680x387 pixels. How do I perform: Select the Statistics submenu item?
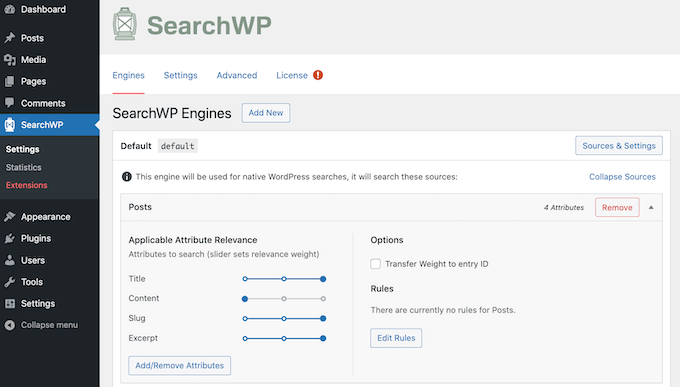tap(23, 167)
